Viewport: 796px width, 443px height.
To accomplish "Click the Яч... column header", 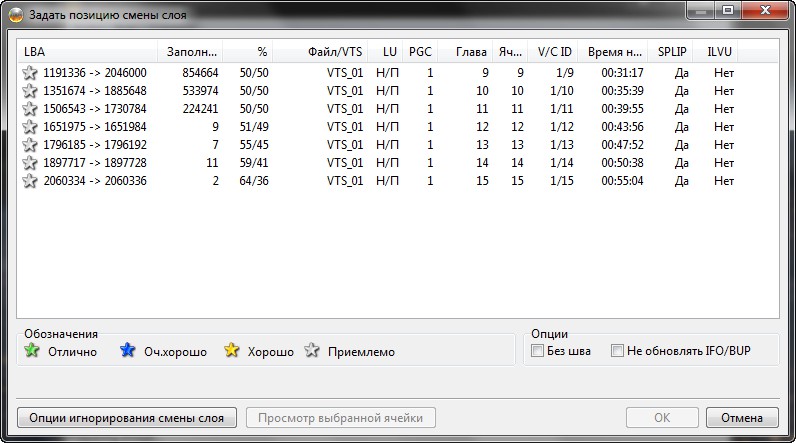I will (x=510, y=52).
